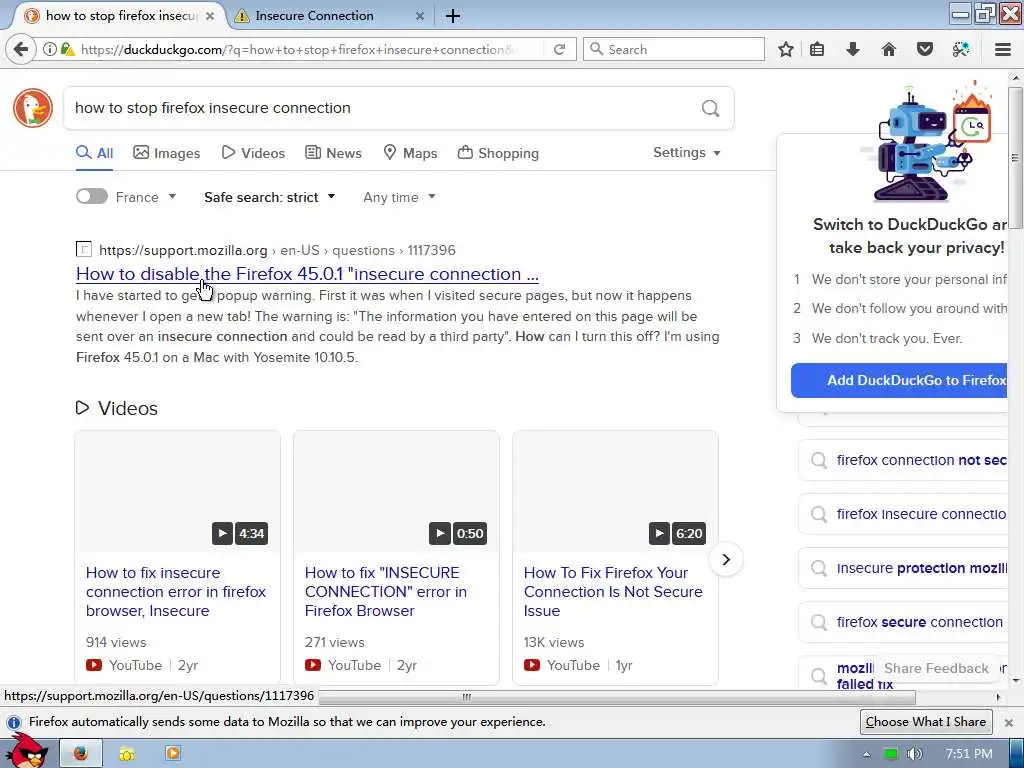Submit search with the magnifier icon
The height and width of the screenshot is (768, 1024).
click(x=711, y=108)
